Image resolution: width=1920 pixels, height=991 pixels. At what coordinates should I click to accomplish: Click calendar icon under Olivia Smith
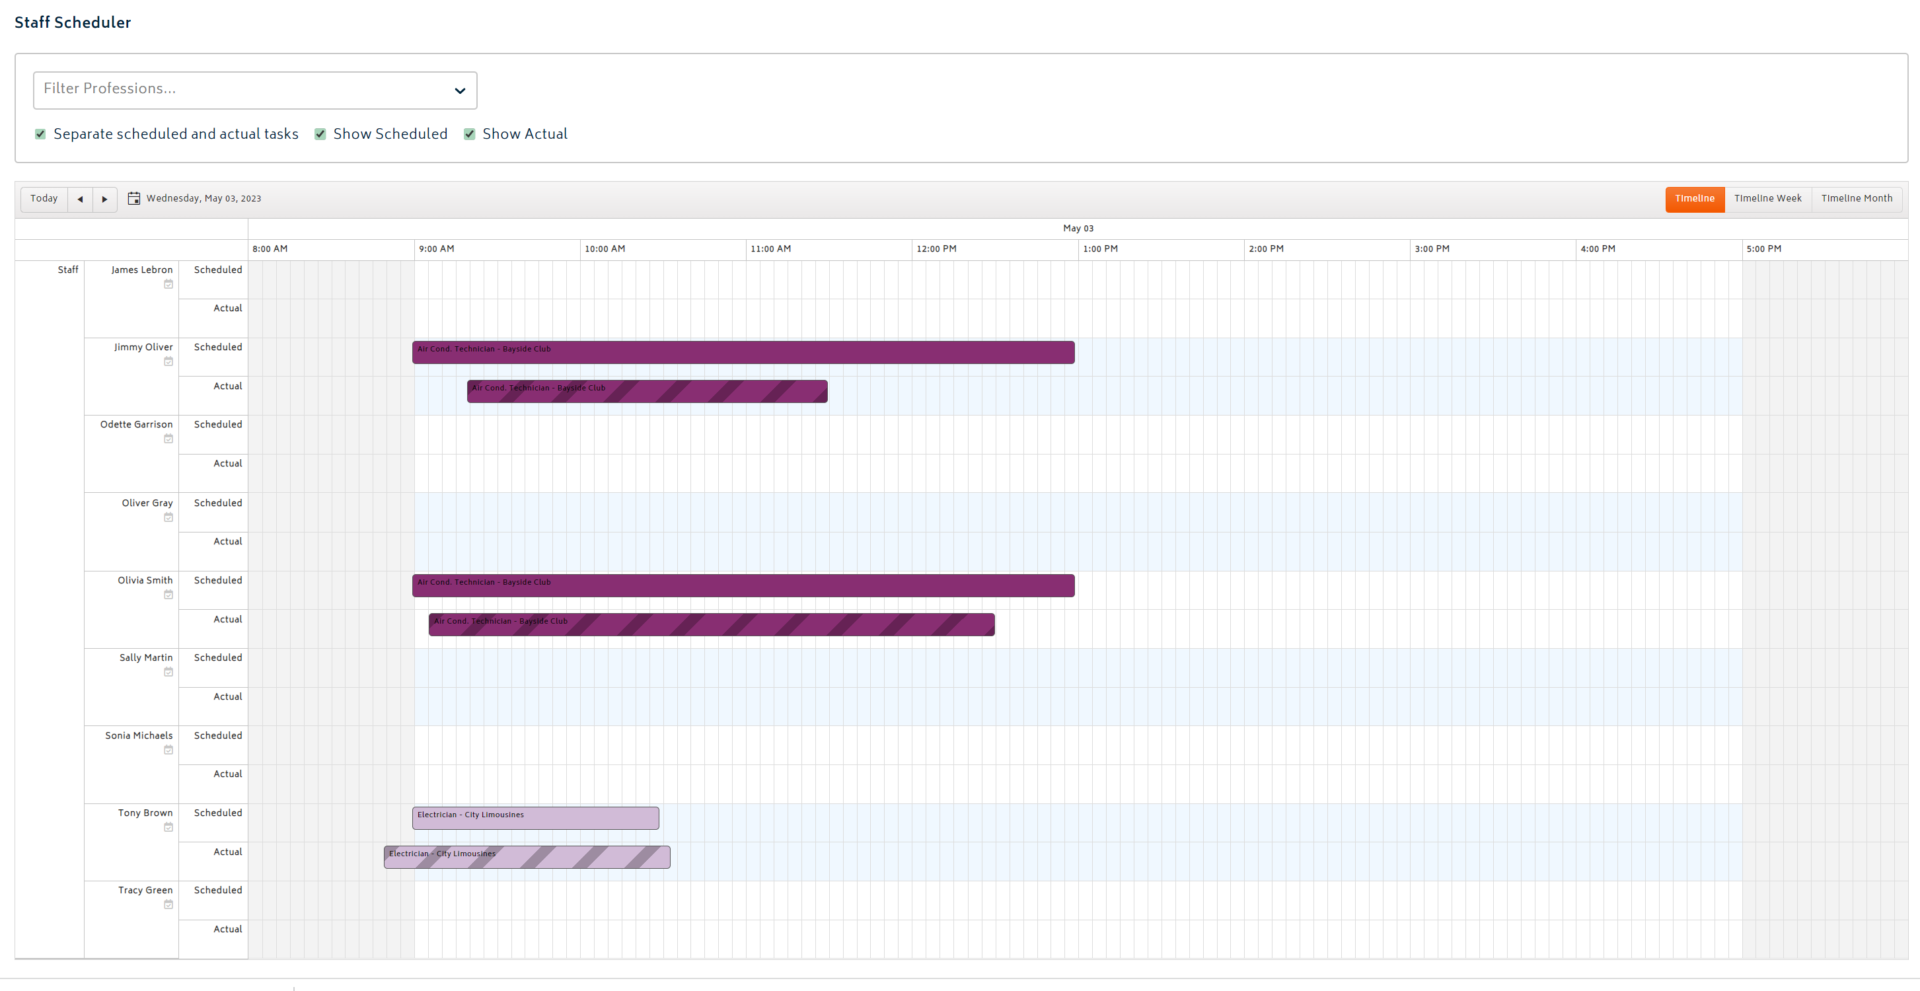tap(168, 595)
